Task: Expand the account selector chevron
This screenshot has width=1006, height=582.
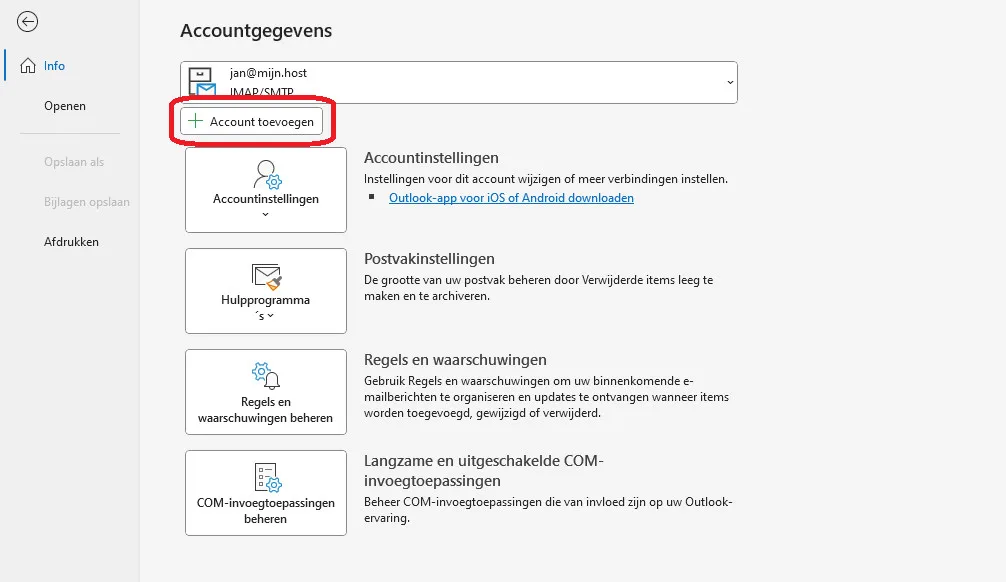Action: click(x=729, y=82)
